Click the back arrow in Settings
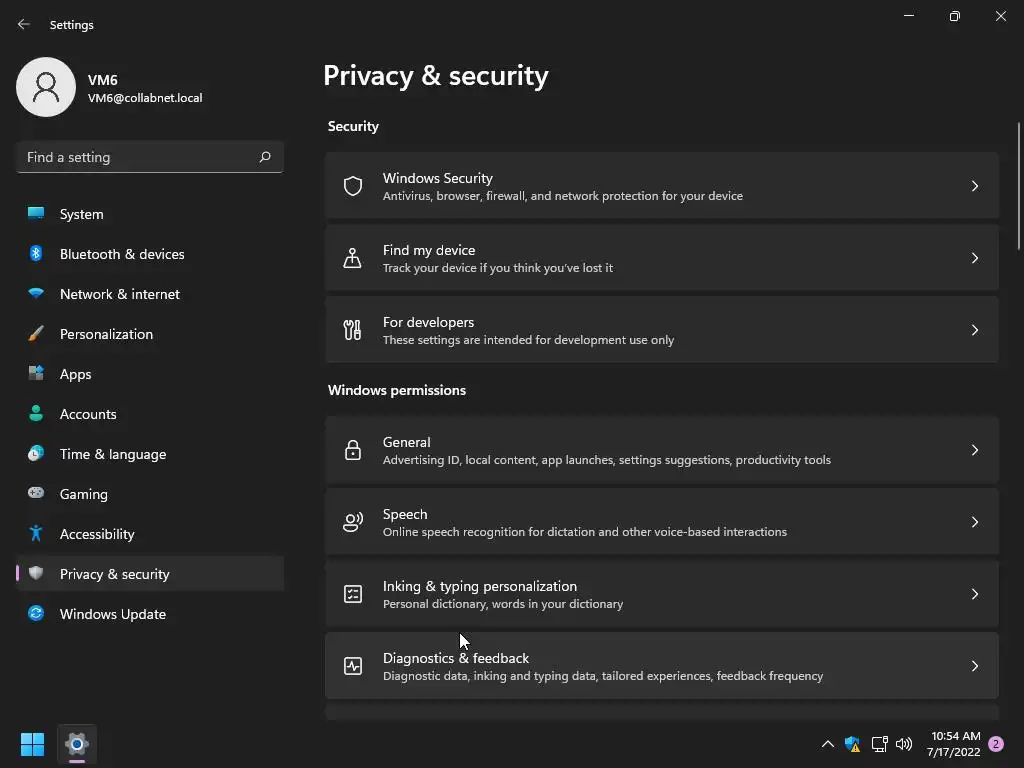1024x768 pixels. point(24,24)
